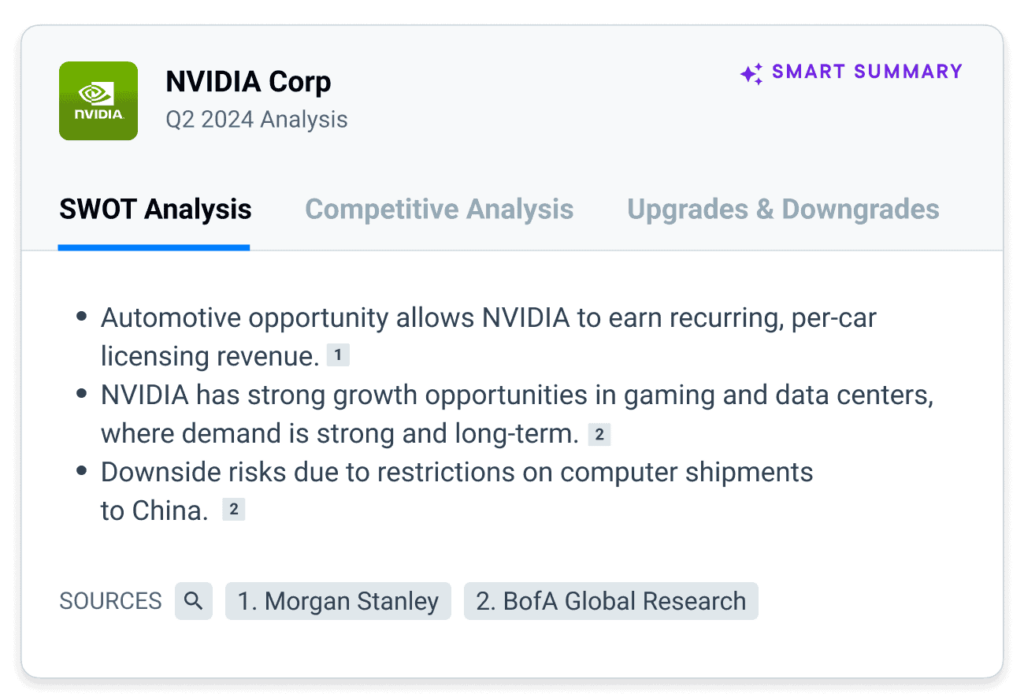The height and width of the screenshot is (694, 1024).
Task: Select the automotive opportunity bullet text
Action: click(488, 319)
